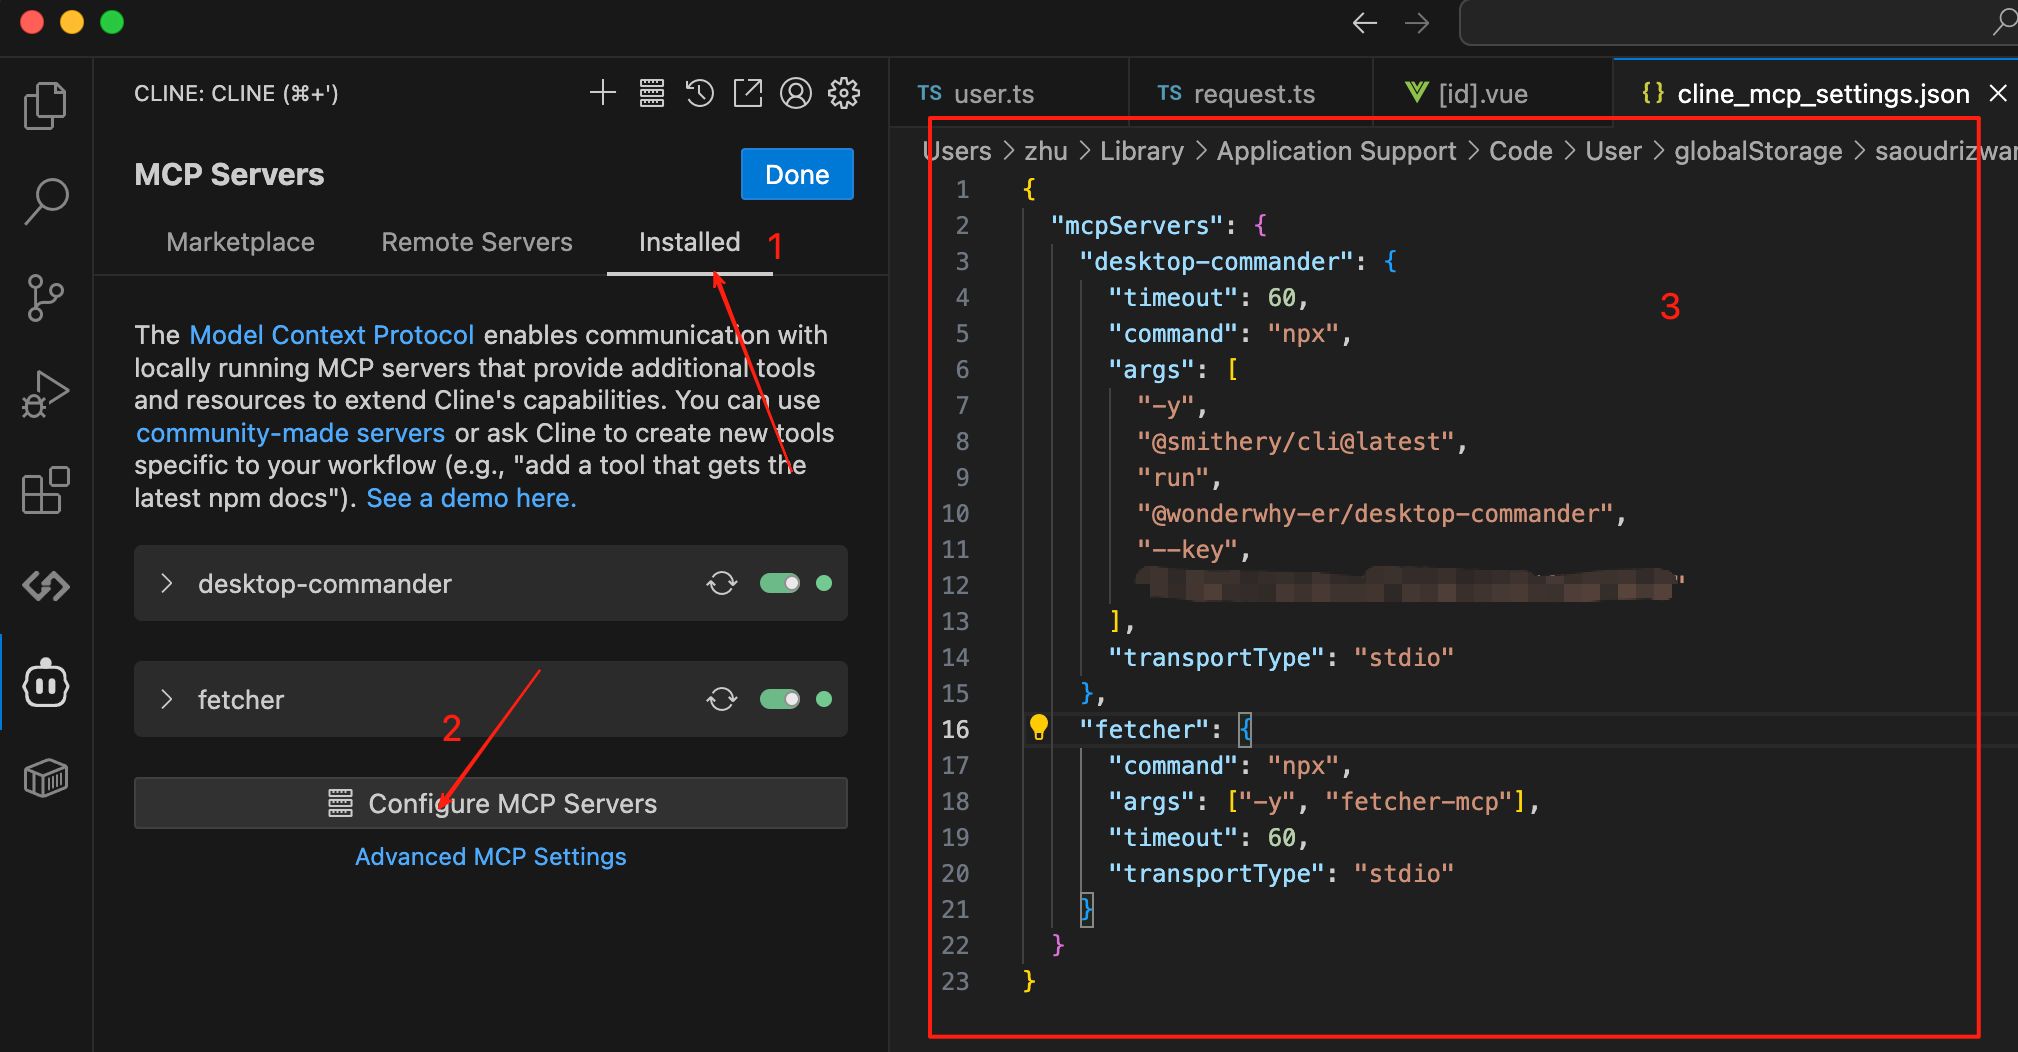Open Advanced MCP Settings link
This screenshot has height=1052, width=2018.
coord(491,857)
